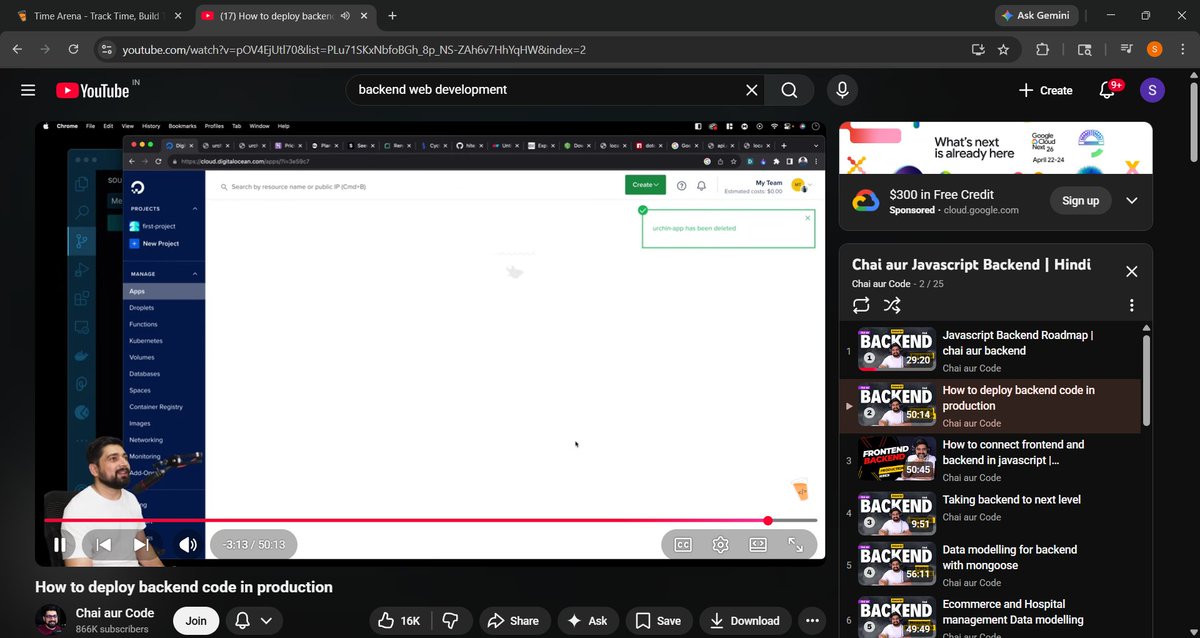Open more actions ellipsis under video

[x=812, y=621]
